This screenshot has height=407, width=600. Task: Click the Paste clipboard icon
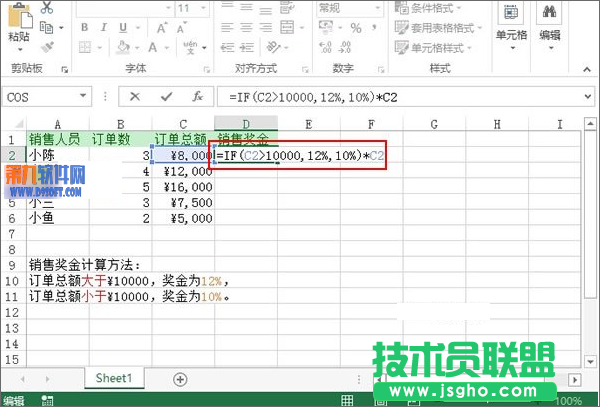(20, 16)
